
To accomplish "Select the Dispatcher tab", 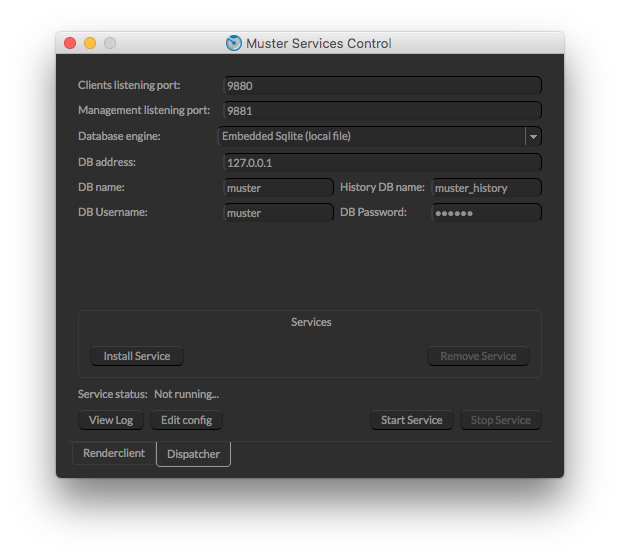I will [193, 454].
